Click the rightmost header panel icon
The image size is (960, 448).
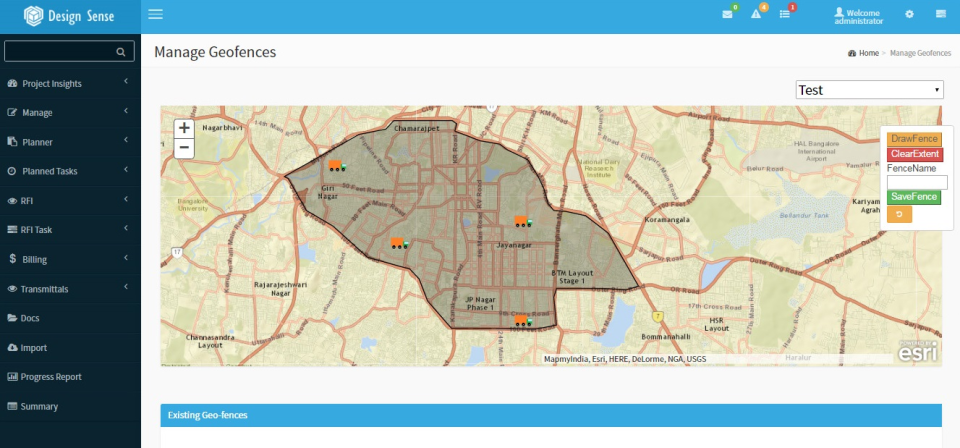941,13
